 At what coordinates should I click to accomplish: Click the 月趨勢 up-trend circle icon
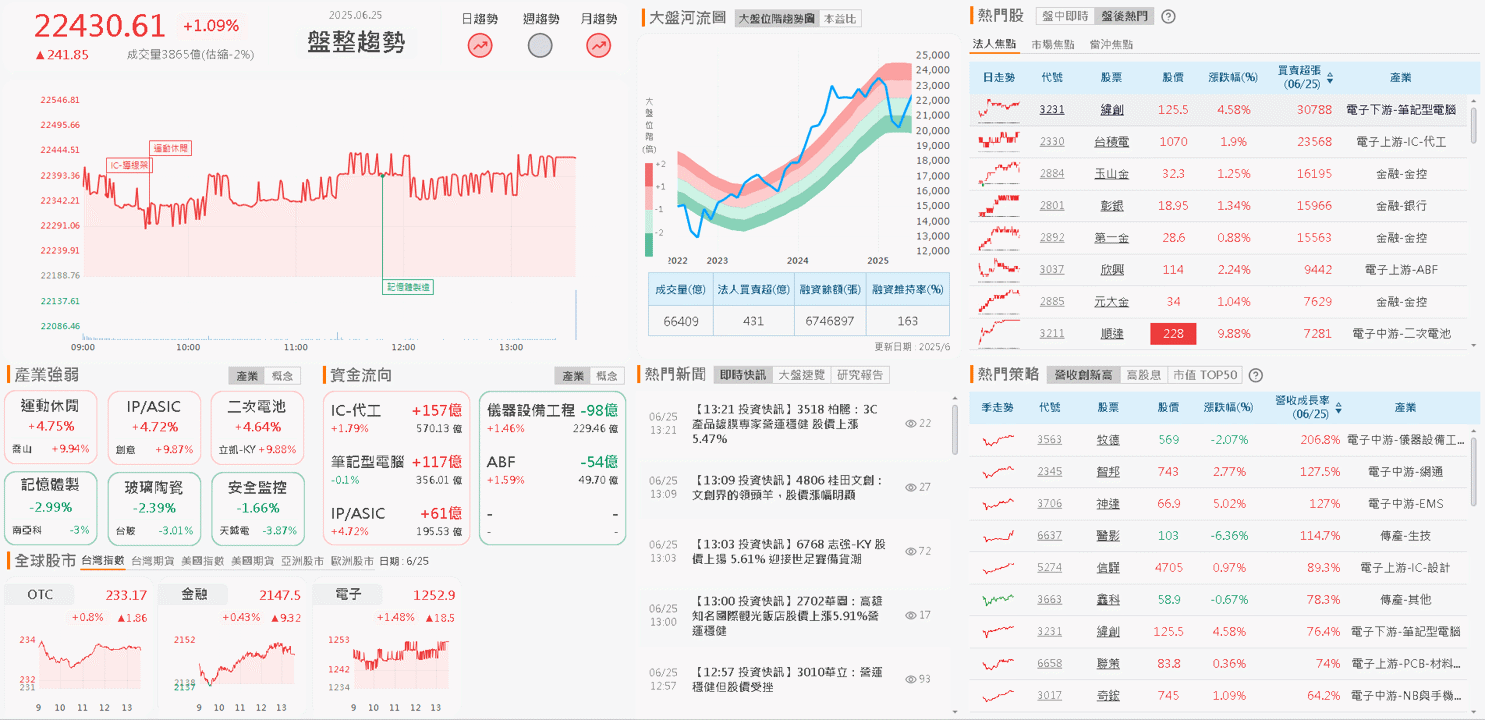pyautogui.click(x=599, y=45)
